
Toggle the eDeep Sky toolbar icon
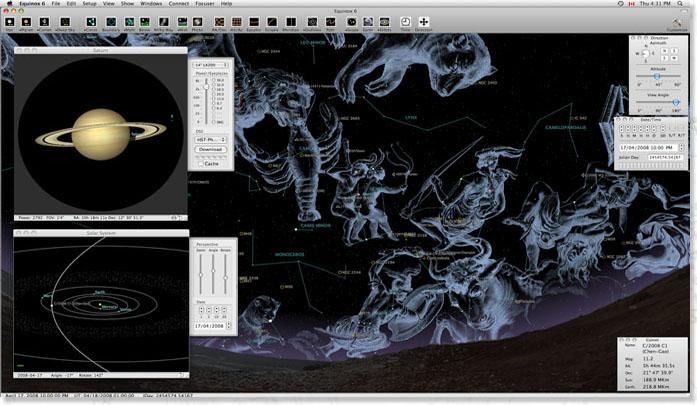[x=65, y=21]
